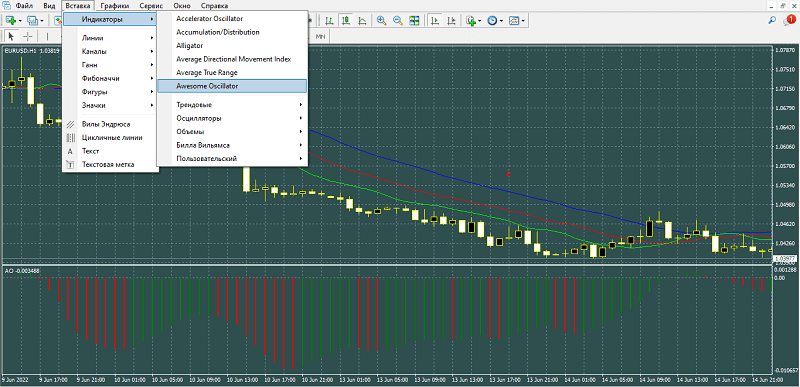Select the vertical line drawing tool
800x387 pixels.
click(47, 36)
